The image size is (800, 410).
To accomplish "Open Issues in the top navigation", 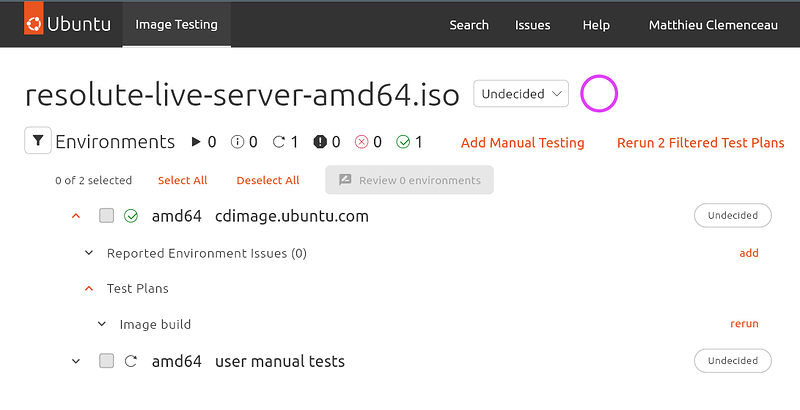I will [532, 25].
